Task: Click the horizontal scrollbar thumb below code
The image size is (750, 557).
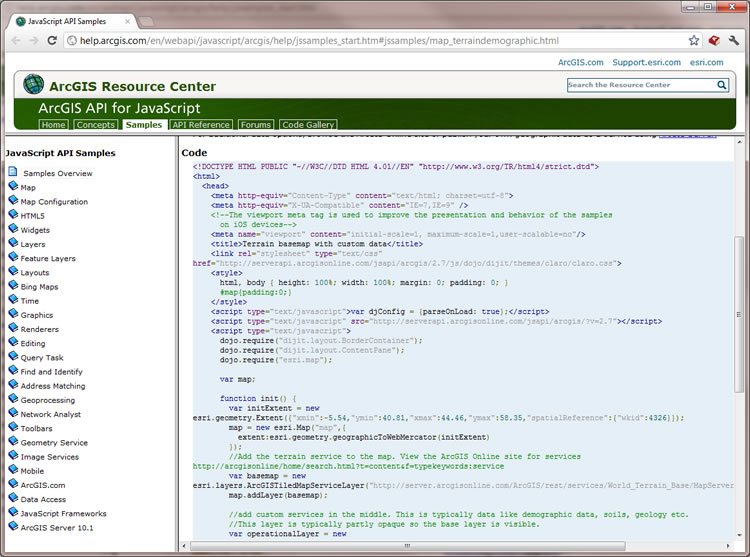Action: pos(408,546)
